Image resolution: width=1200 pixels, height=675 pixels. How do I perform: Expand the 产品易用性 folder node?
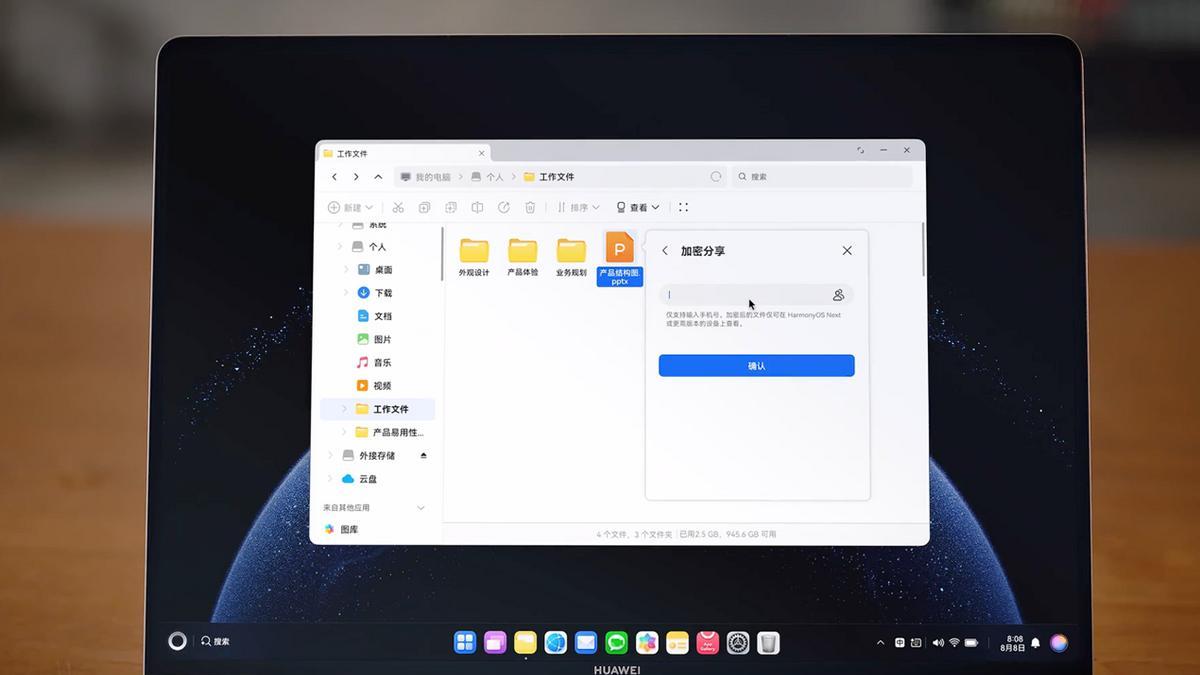tap(346, 432)
